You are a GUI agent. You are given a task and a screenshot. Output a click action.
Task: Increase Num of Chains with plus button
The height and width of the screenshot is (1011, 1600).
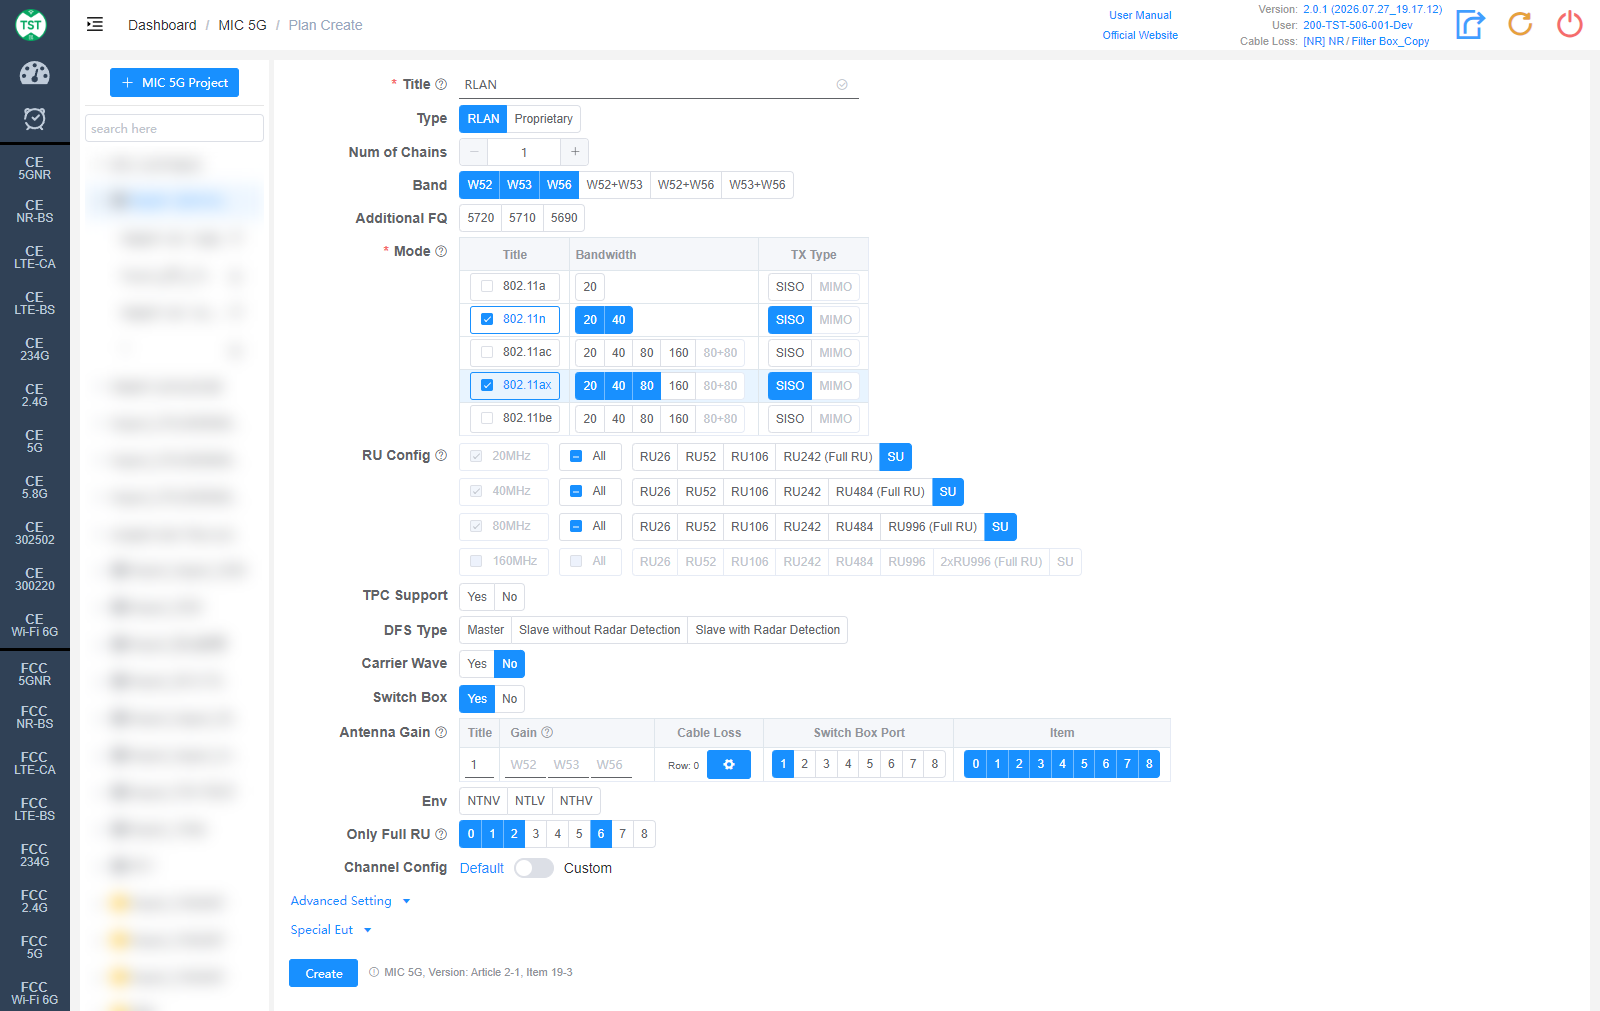point(575,152)
